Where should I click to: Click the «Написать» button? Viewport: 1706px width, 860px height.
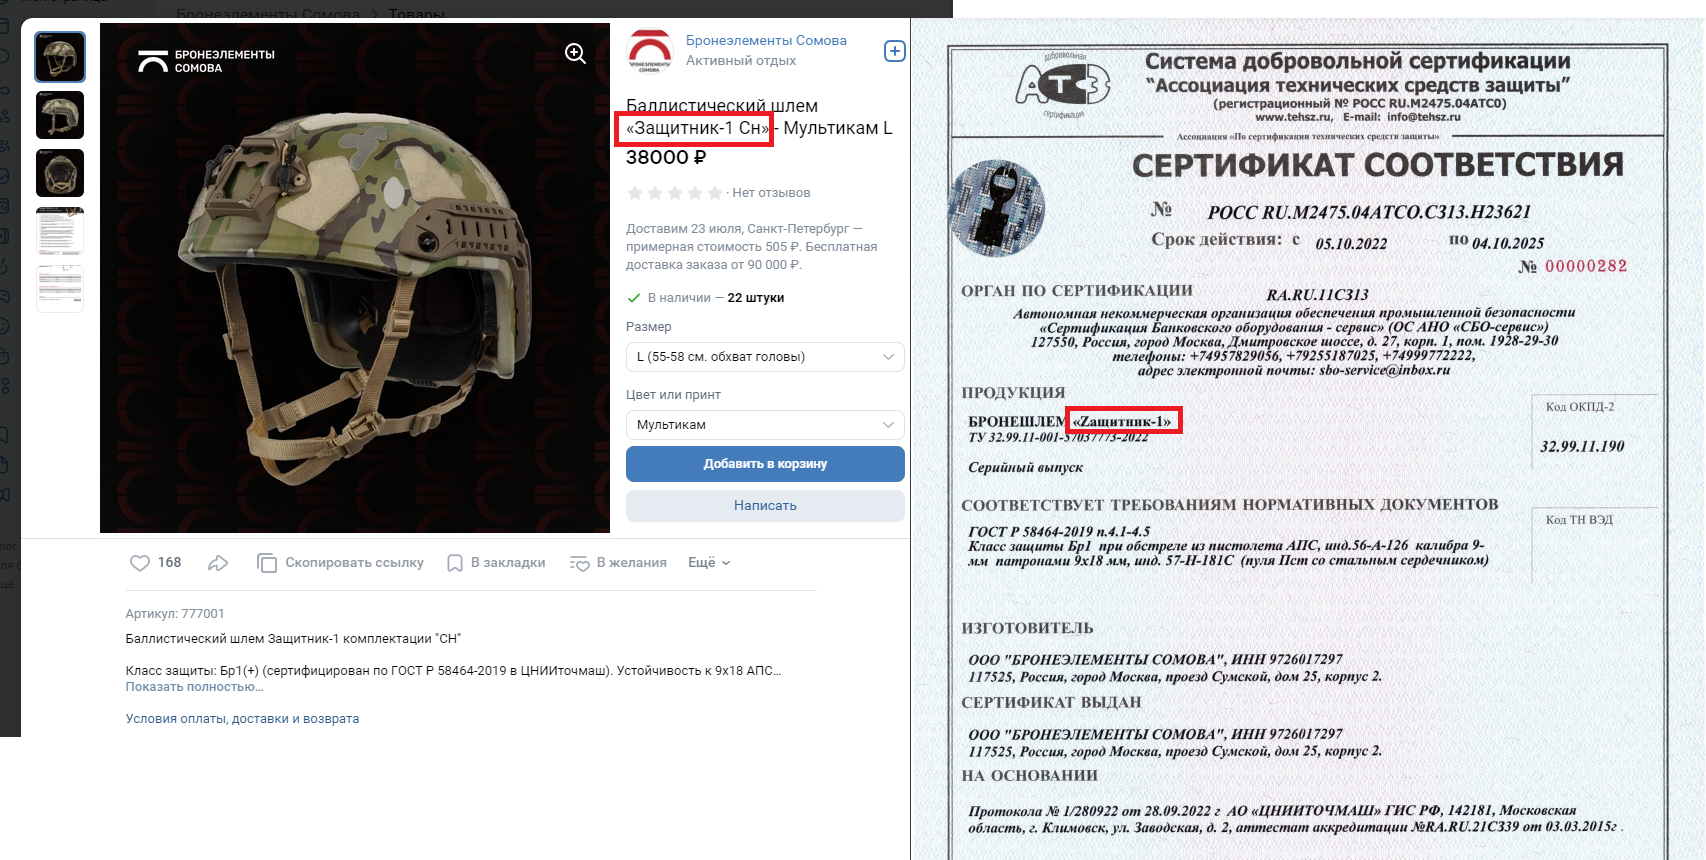click(x=765, y=506)
